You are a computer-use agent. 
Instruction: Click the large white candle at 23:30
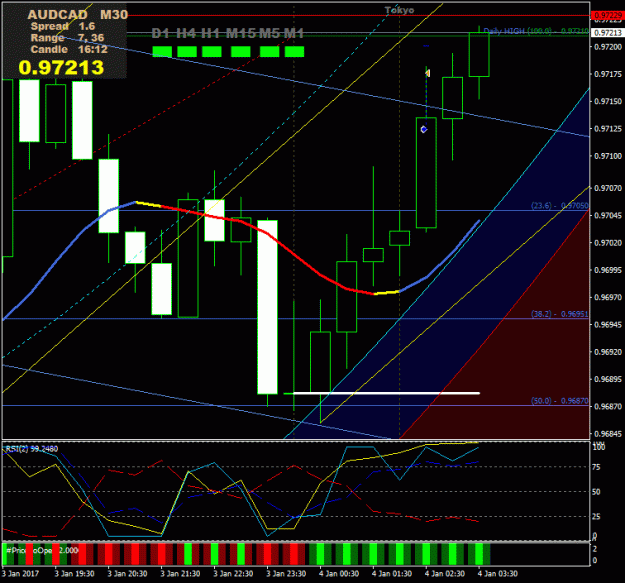267,307
